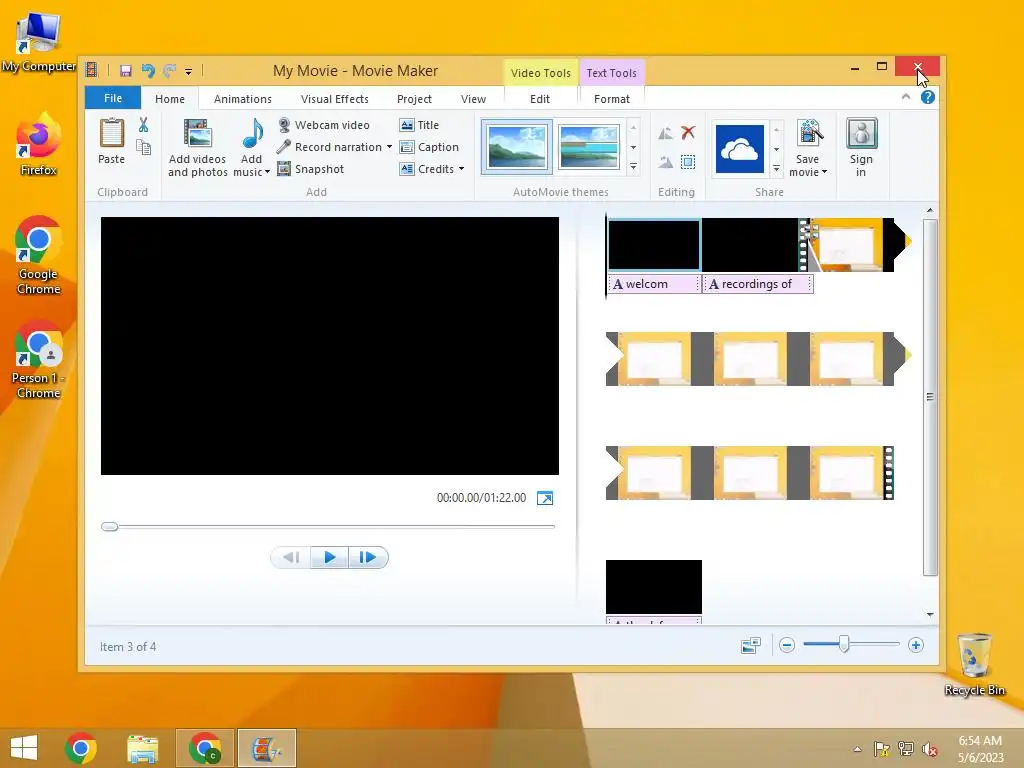
Task: Open Customize Quick Access Toolbar dropdown
Action: point(188,71)
